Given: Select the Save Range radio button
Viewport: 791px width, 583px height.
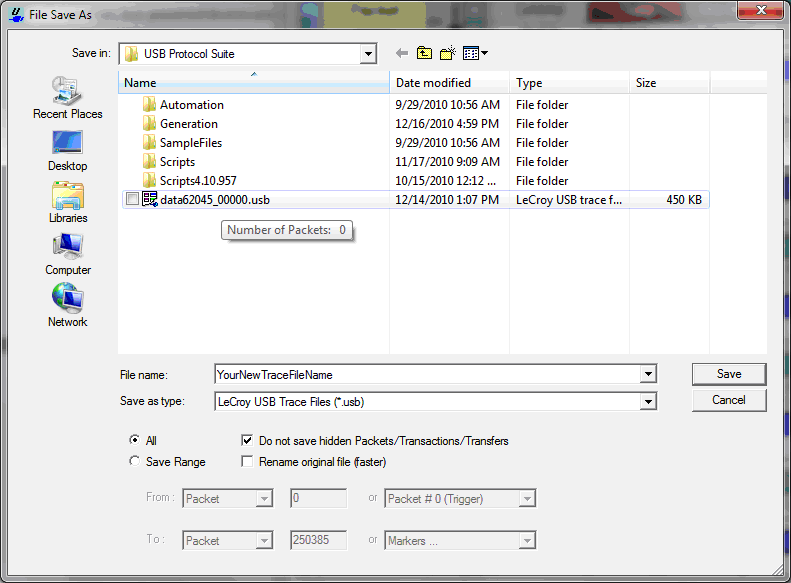Looking at the screenshot, I should pos(134,461).
